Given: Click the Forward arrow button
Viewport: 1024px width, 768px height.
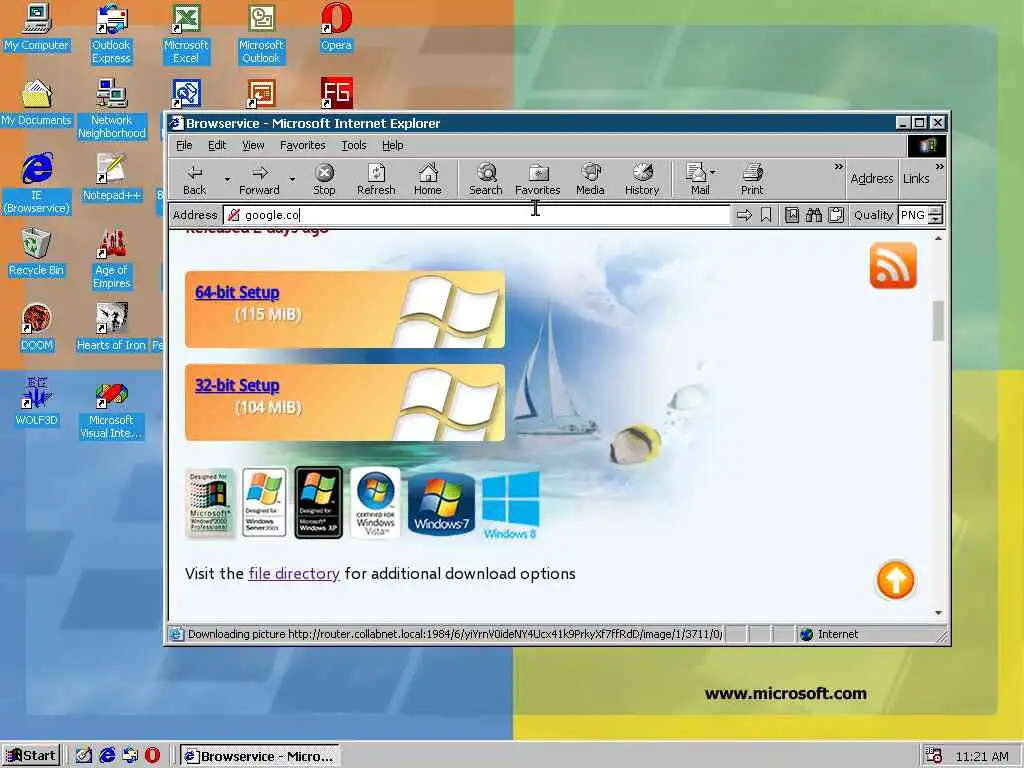Looking at the screenshot, I should click(259, 180).
